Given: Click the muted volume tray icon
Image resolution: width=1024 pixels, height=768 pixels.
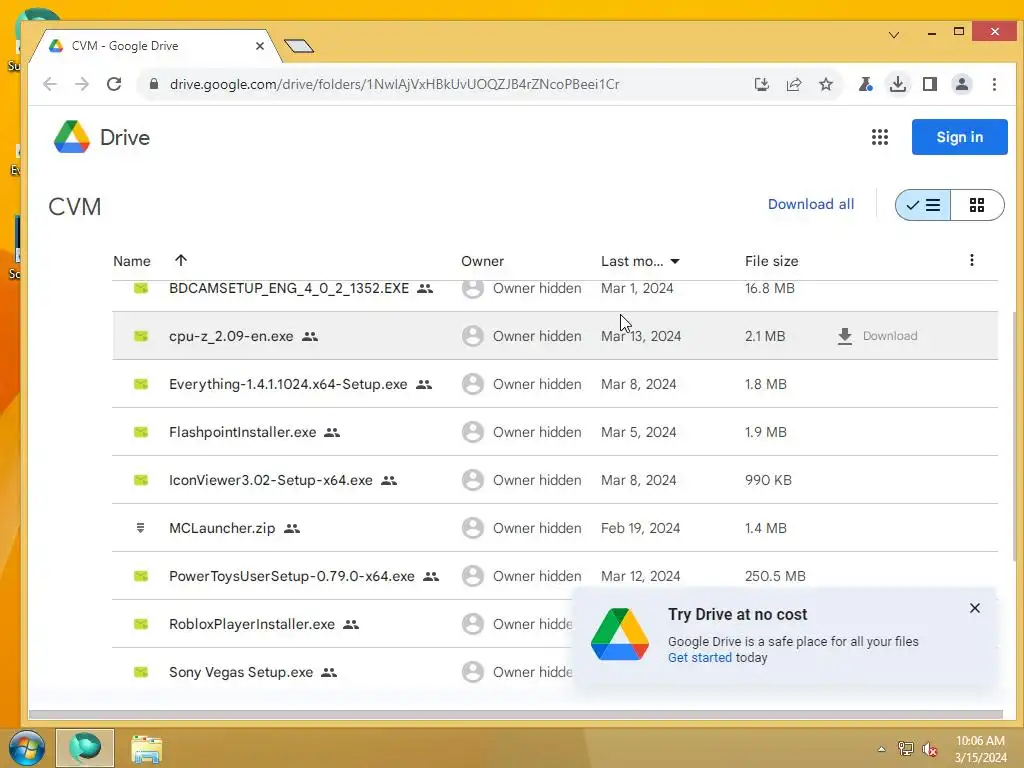Looking at the screenshot, I should coord(929,749).
